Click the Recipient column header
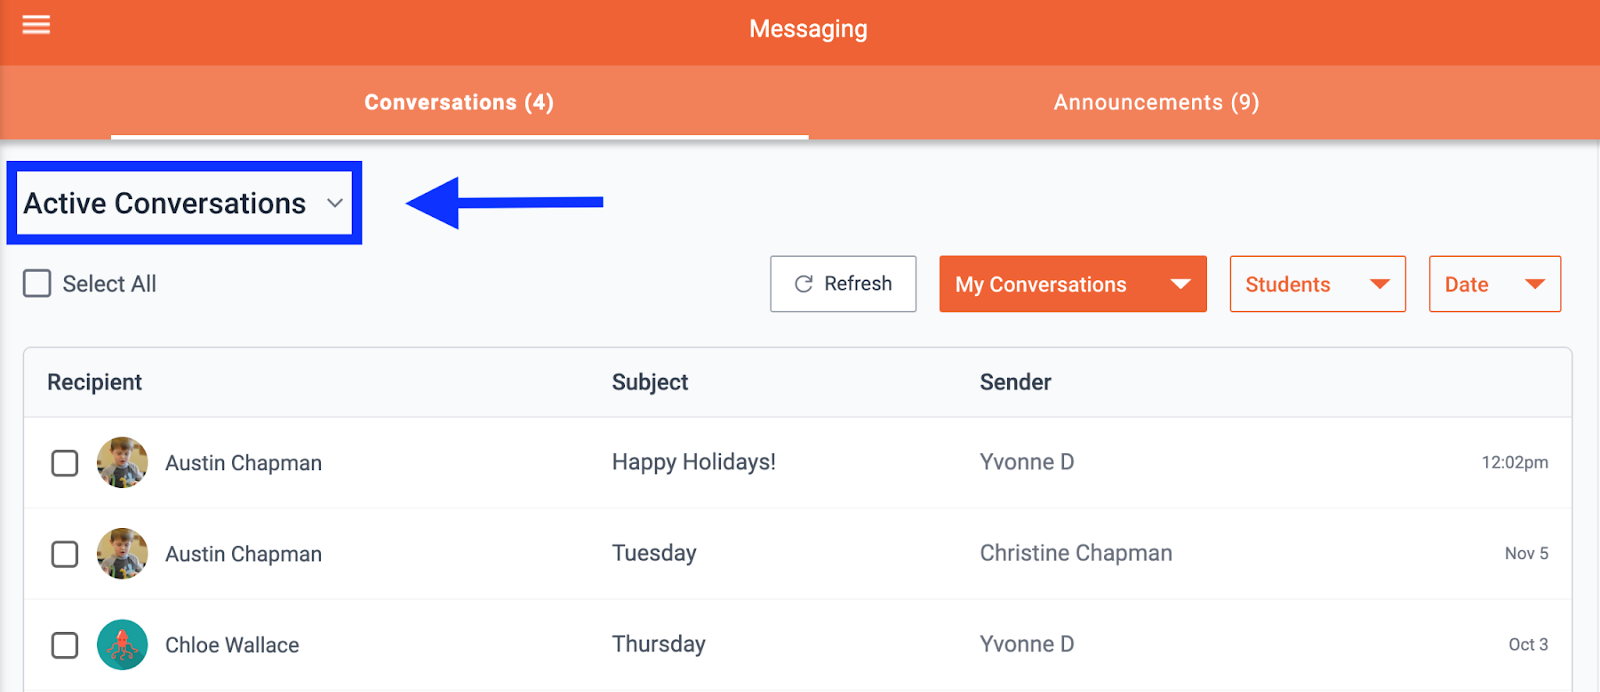The height and width of the screenshot is (692, 1600). [95, 382]
